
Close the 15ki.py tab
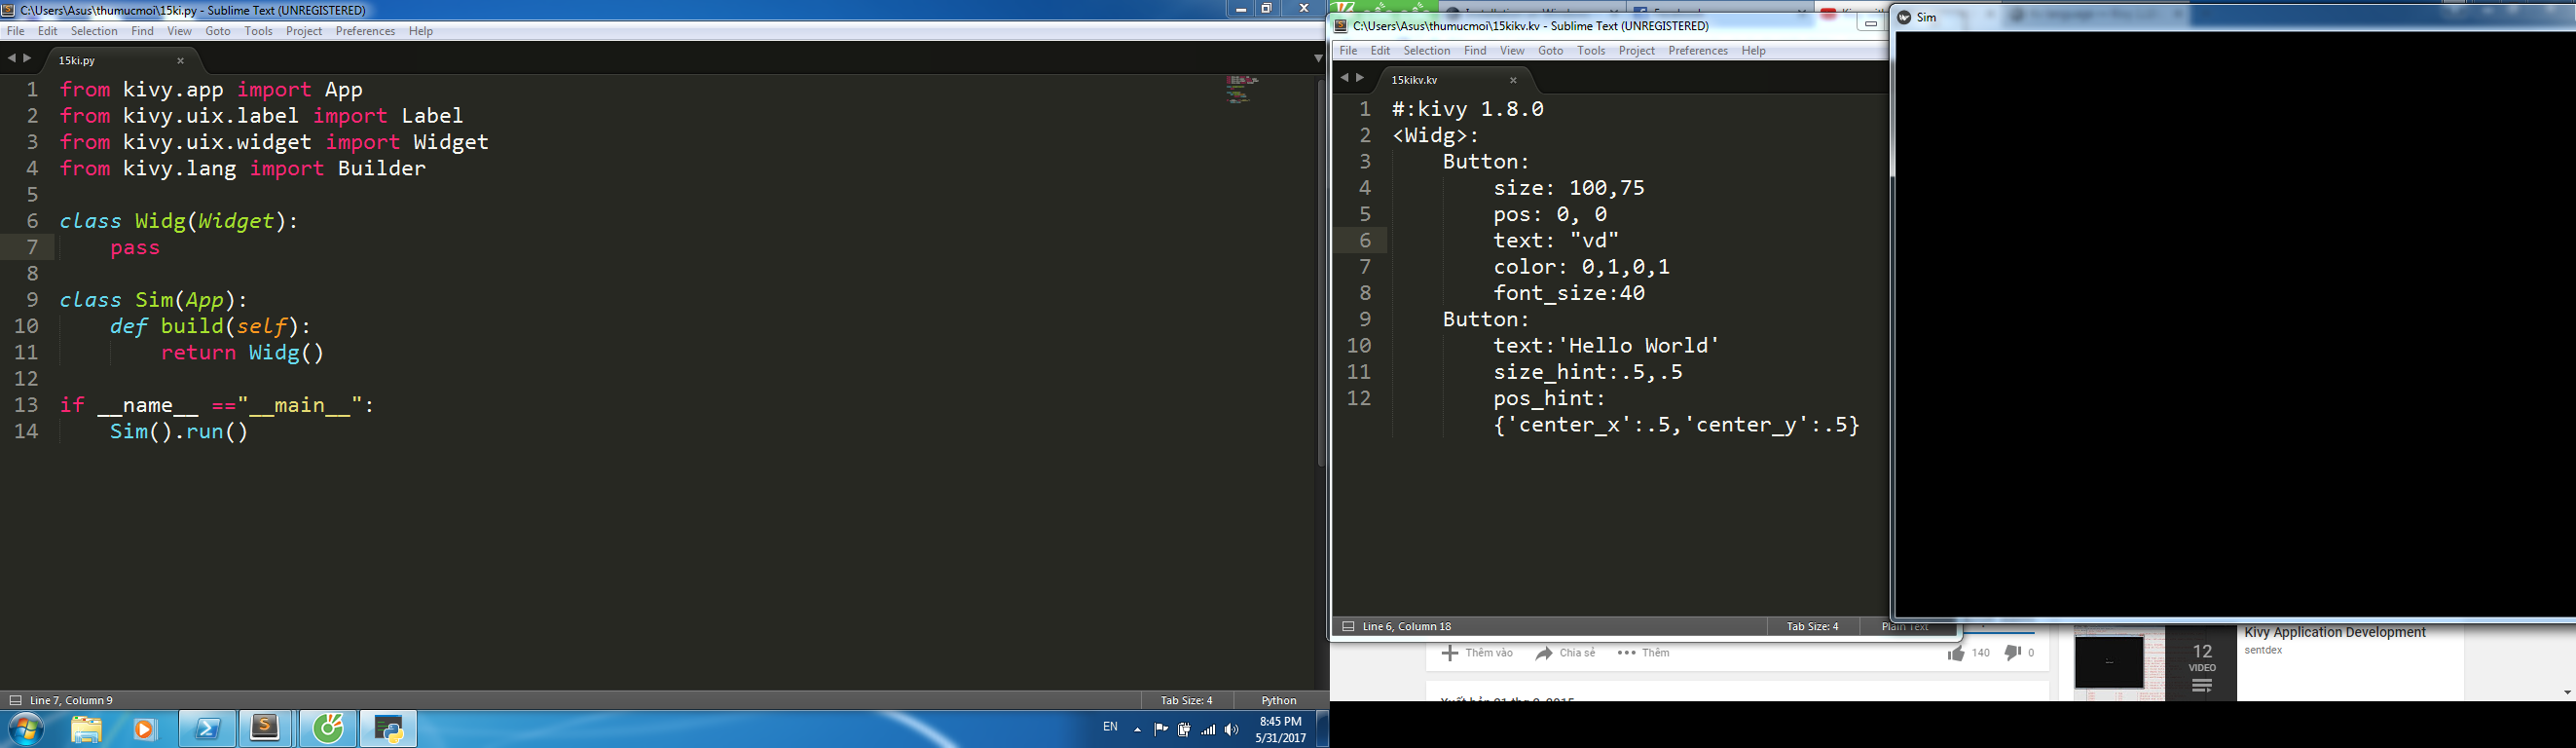pos(180,61)
